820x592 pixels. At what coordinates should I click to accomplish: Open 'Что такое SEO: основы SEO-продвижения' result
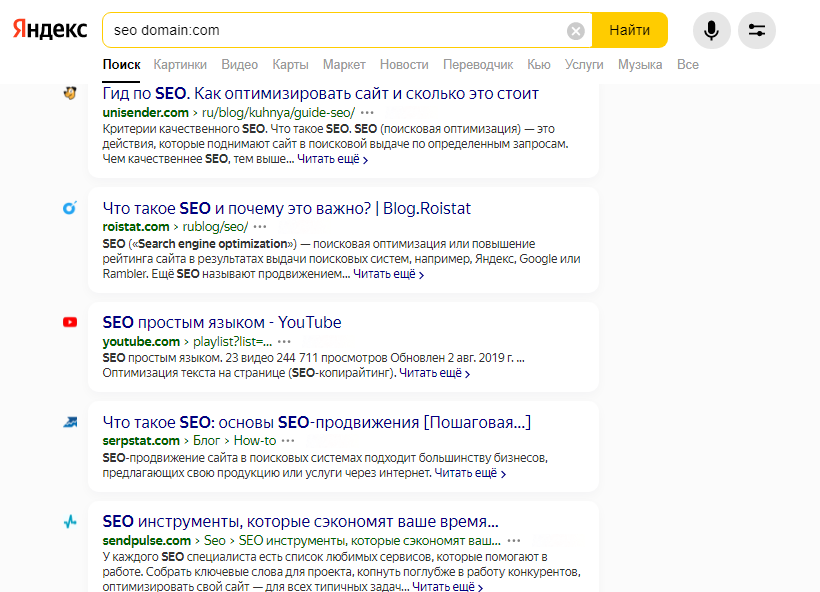point(316,422)
